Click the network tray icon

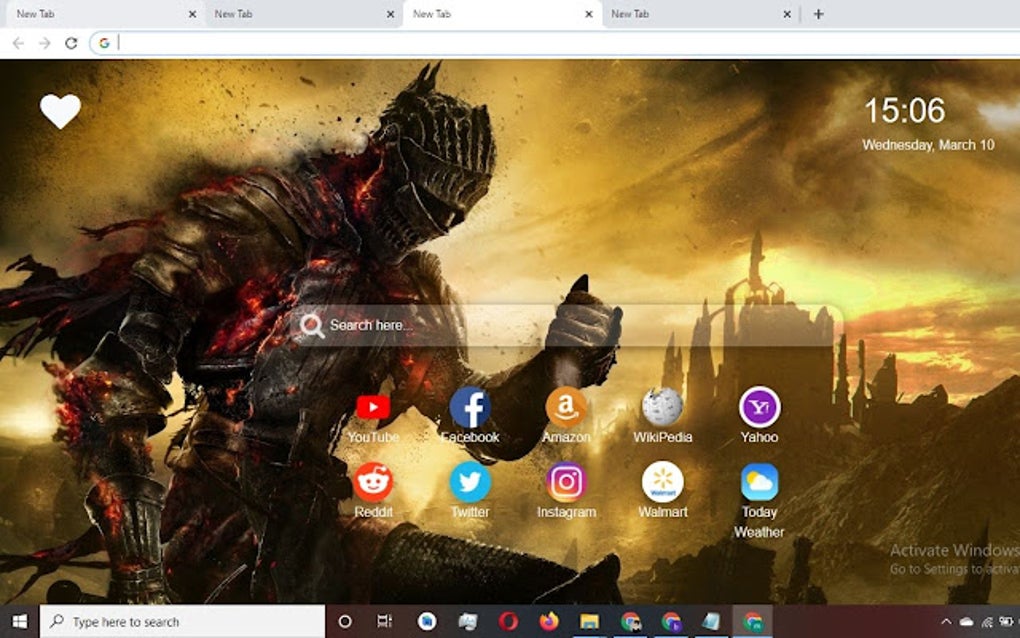[987, 622]
